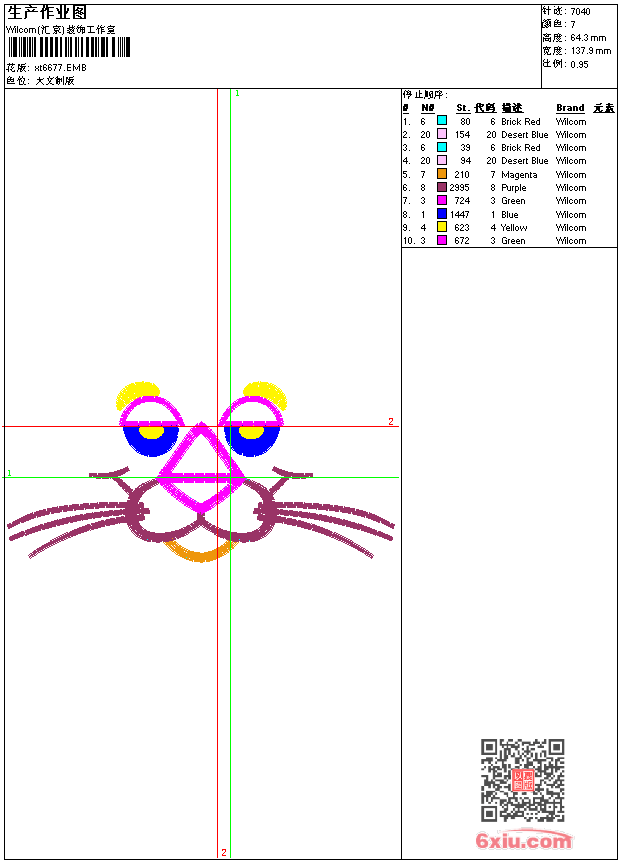Click the file name xt6677.EMB
This screenshot has width=620, height=860.
[60, 68]
